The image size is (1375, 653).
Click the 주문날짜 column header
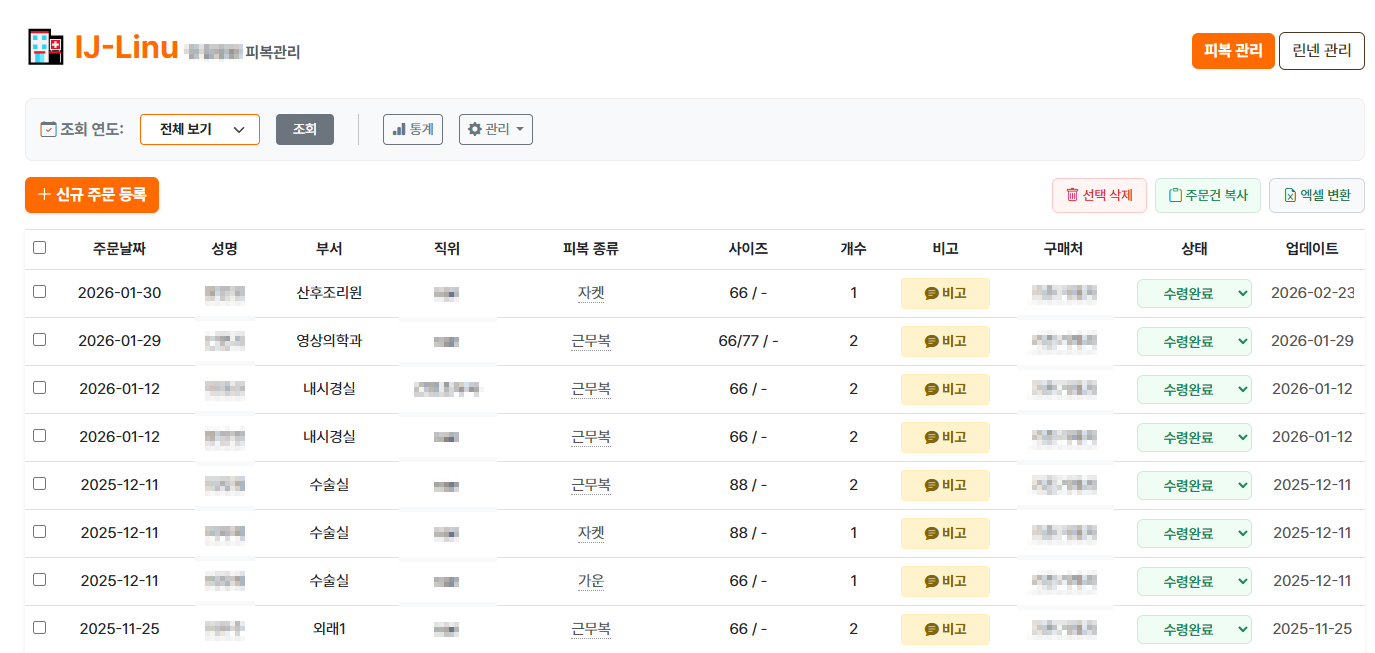[x=119, y=249]
